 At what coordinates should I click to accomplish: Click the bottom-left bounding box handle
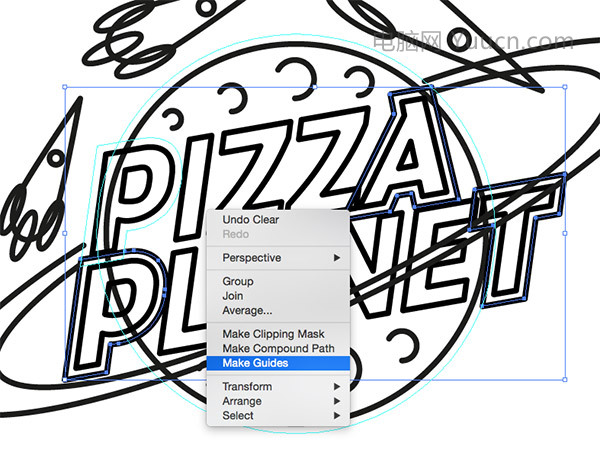tap(65, 380)
